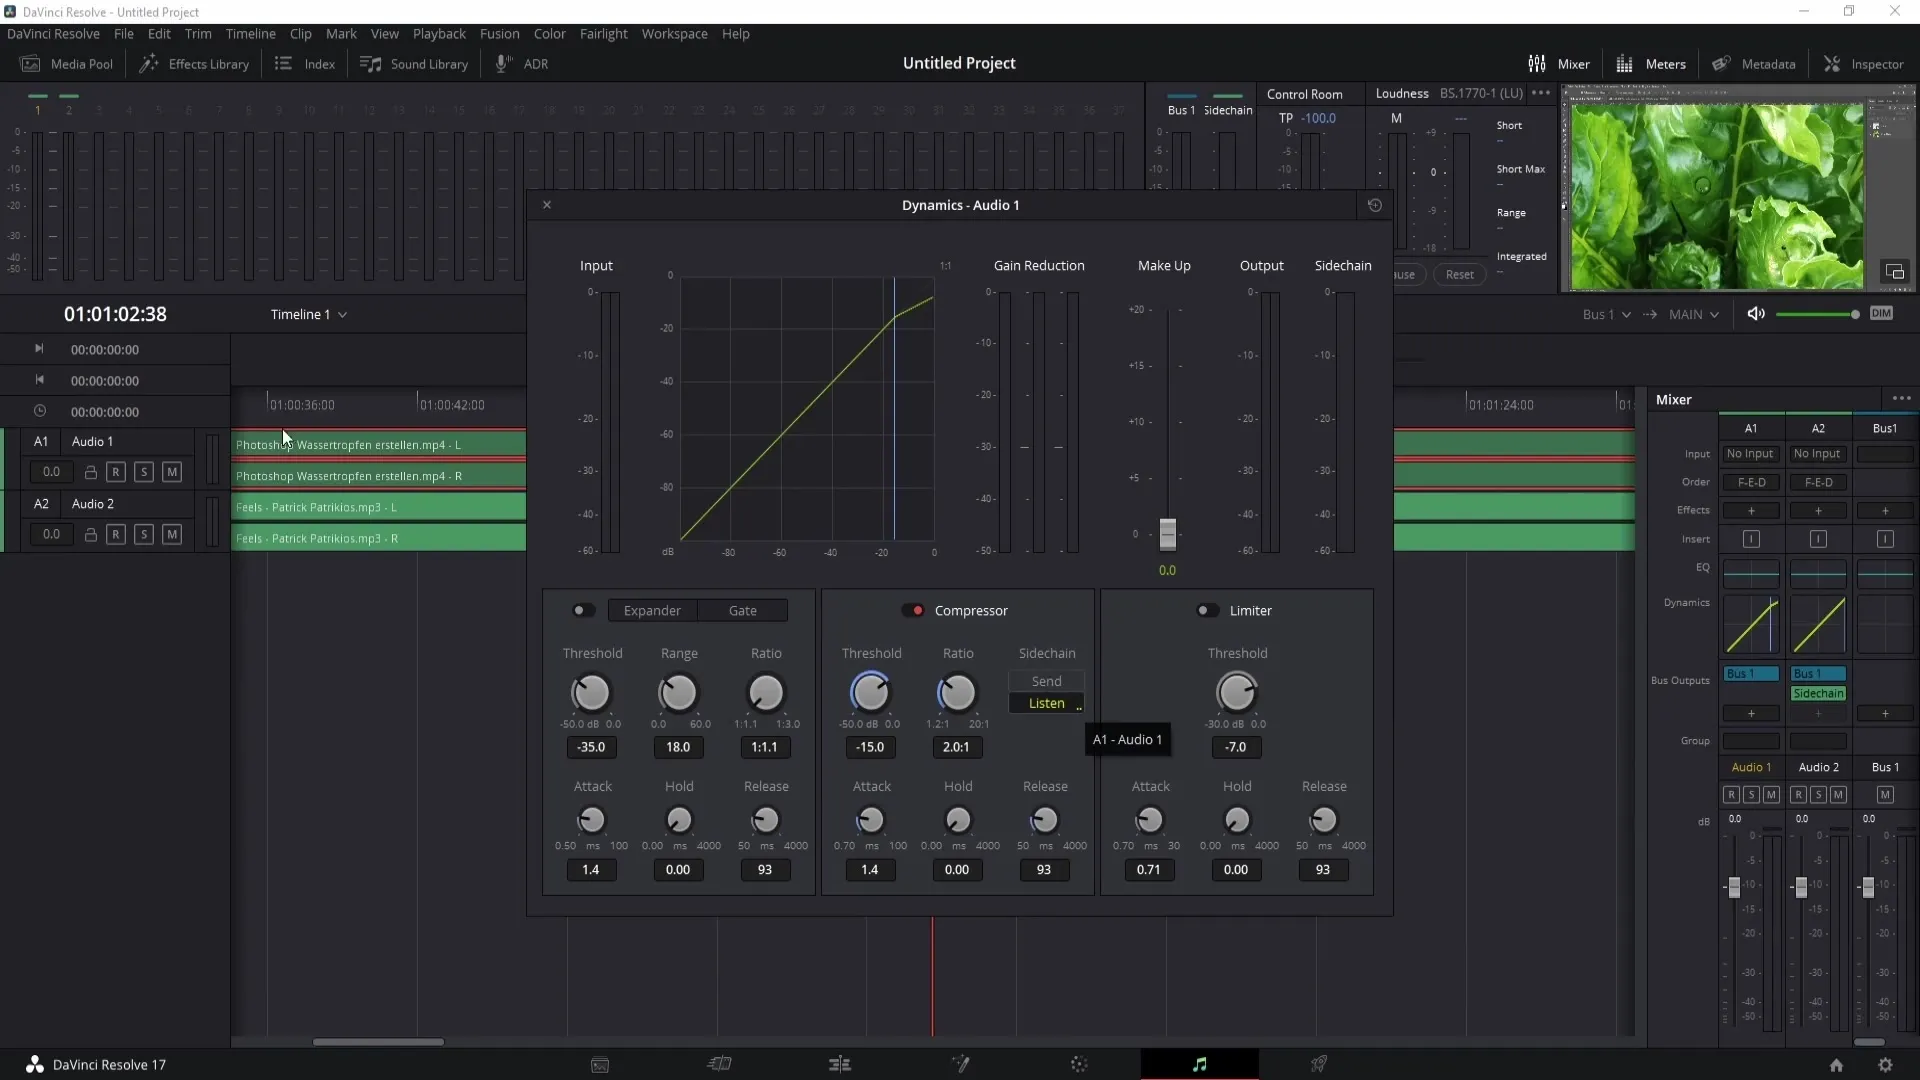This screenshot has width=1920, height=1080.
Task: Click the Make Up gain slider at 0.0
Action: pos(1167,535)
